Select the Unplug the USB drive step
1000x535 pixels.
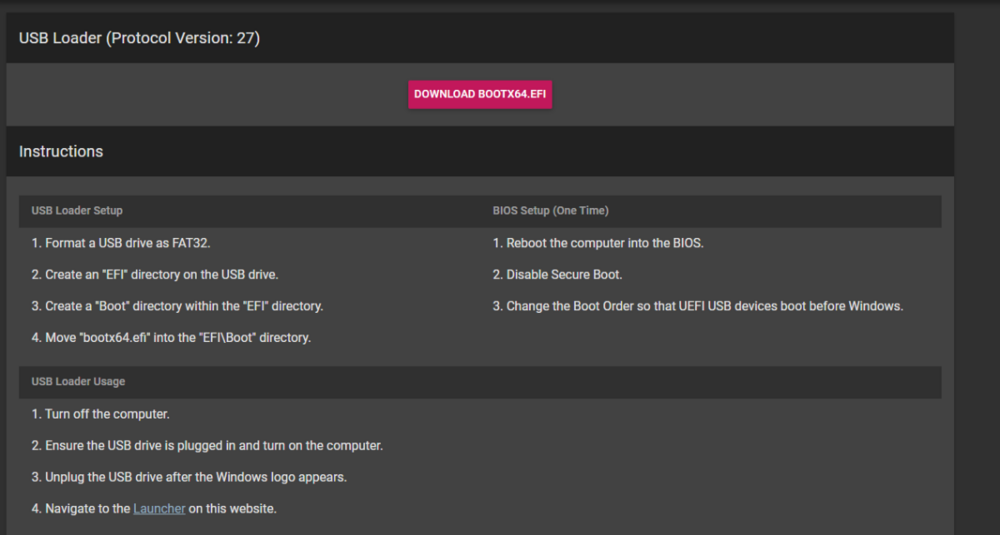click(x=189, y=477)
